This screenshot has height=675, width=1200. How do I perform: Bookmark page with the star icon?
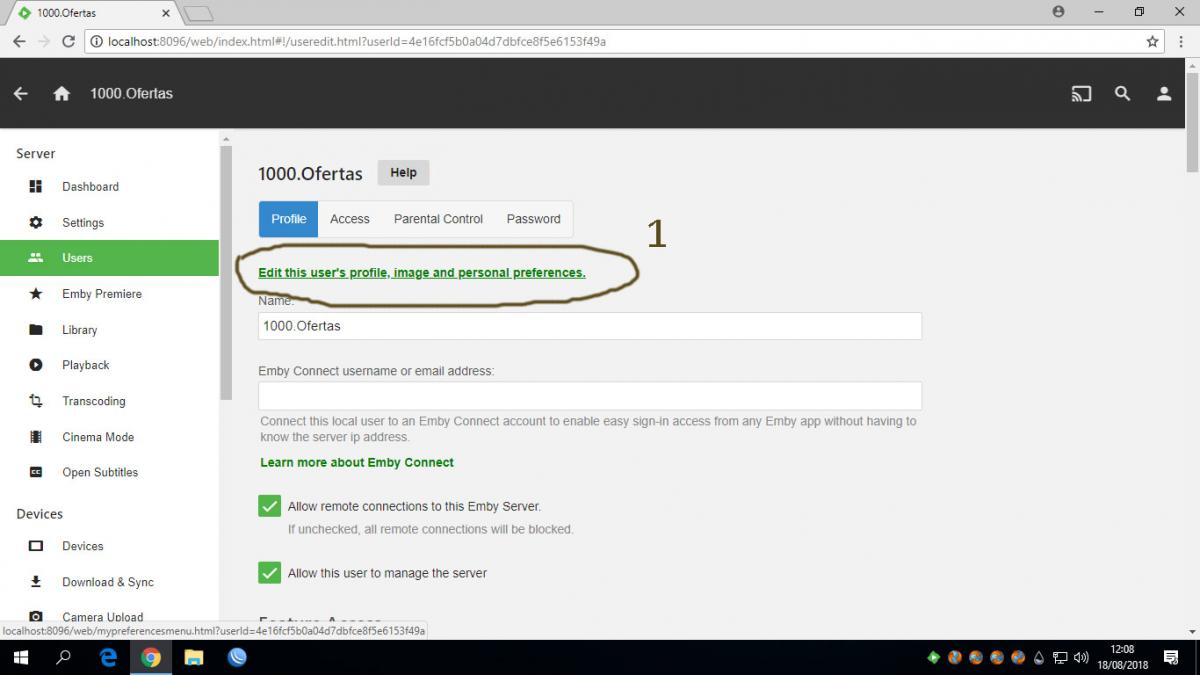[1152, 42]
